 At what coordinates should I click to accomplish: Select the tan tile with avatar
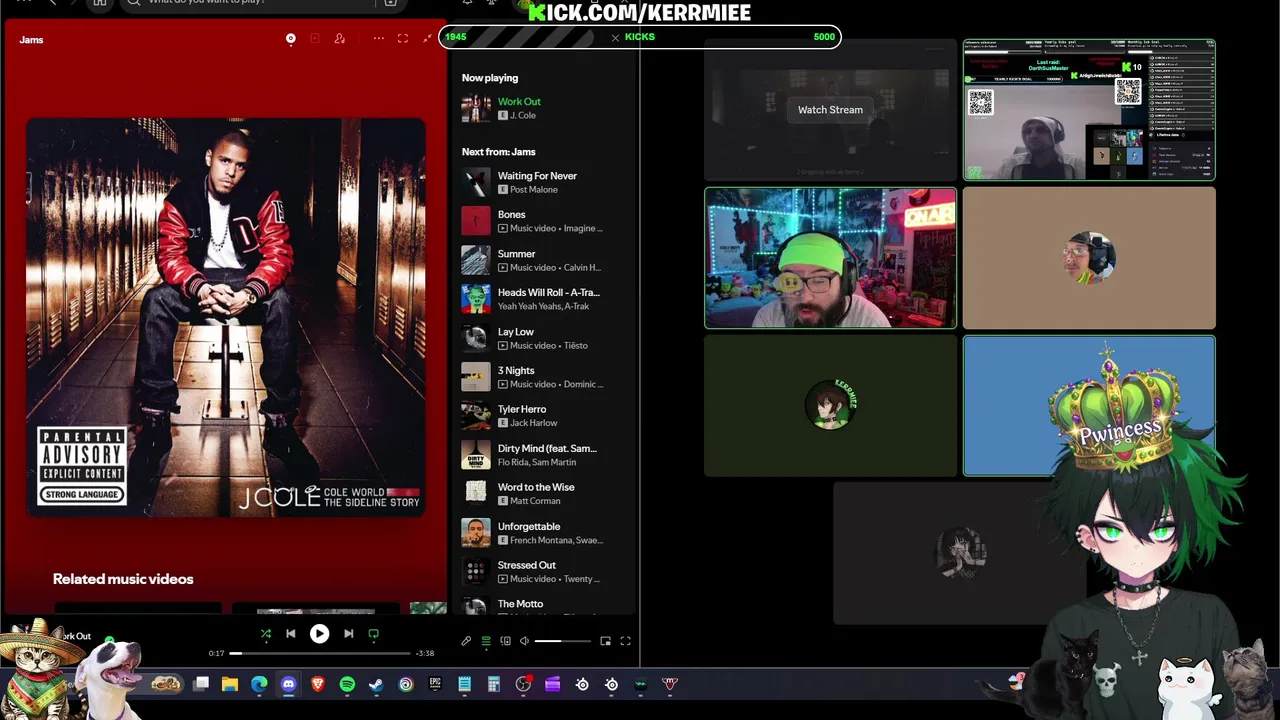click(1089, 258)
